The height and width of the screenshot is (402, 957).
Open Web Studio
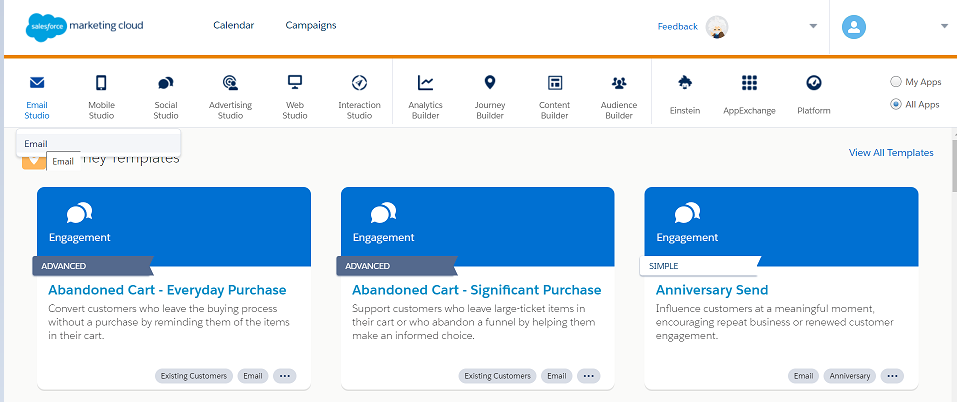pos(295,96)
